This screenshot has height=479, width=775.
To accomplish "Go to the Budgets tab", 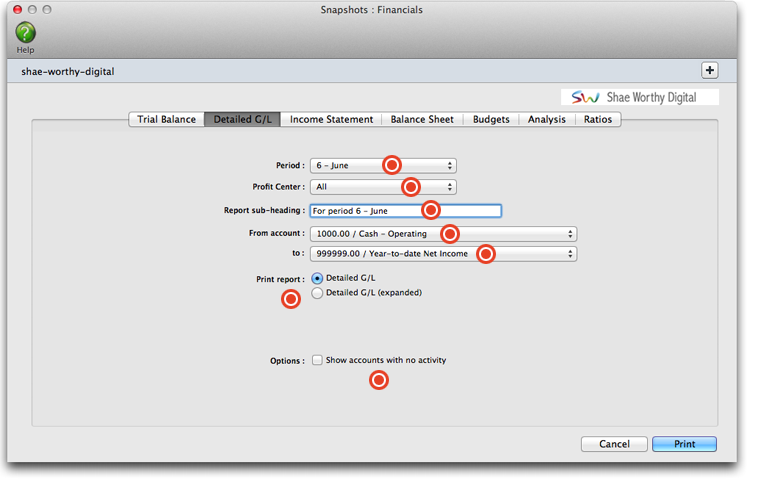I will [x=491, y=119].
